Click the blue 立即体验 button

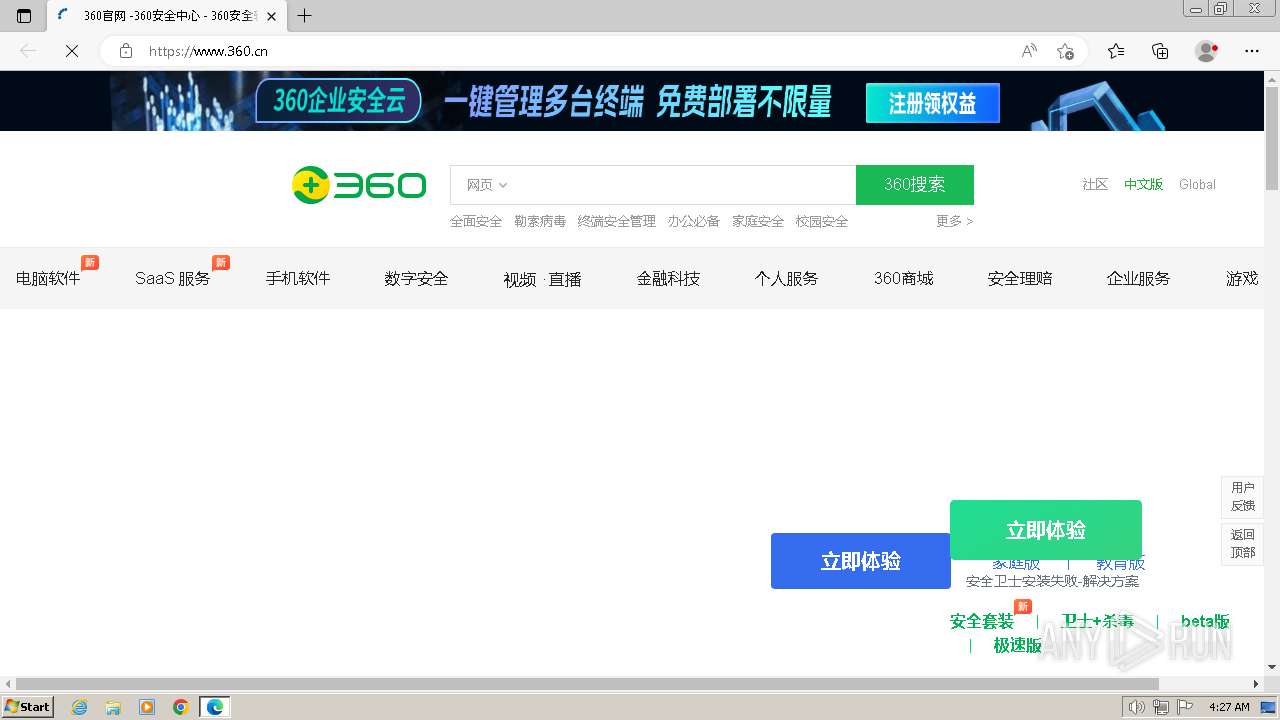point(860,561)
